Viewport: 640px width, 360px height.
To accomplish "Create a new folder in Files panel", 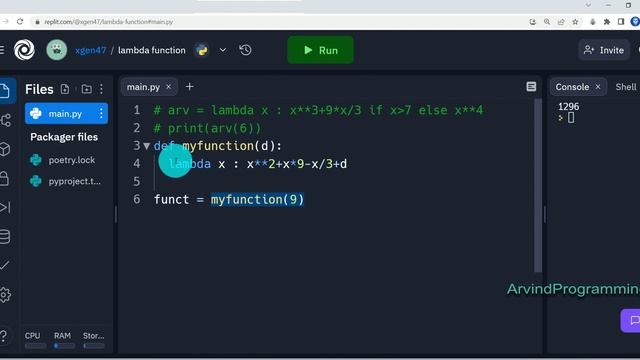I will pyautogui.click(x=87, y=89).
